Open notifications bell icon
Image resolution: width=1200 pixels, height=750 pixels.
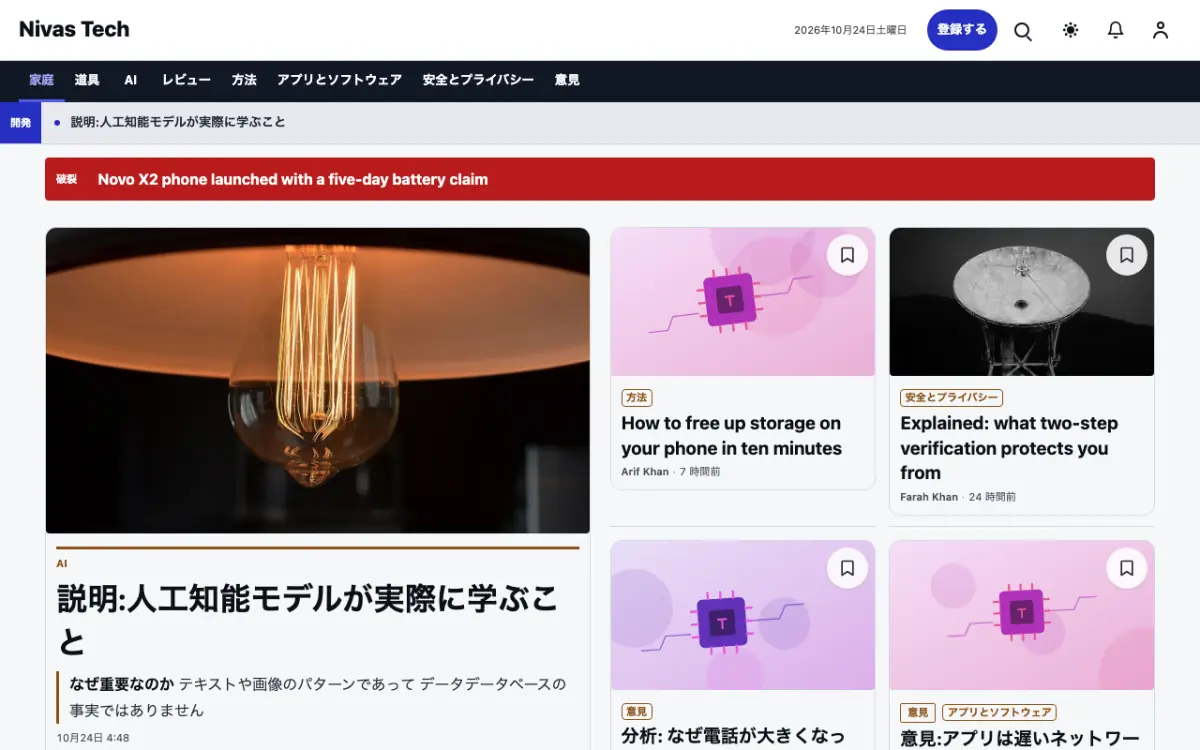click(x=1116, y=30)
